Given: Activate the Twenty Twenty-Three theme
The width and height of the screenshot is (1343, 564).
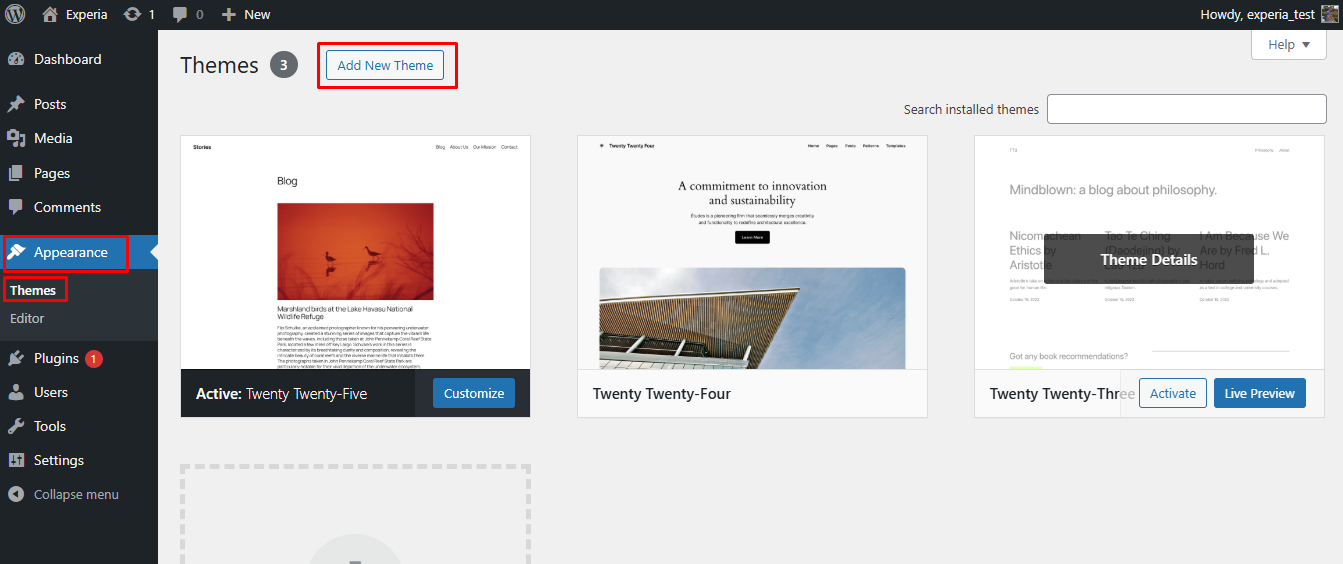Looking at the screenshot, I should click(x=1173, y=393).
